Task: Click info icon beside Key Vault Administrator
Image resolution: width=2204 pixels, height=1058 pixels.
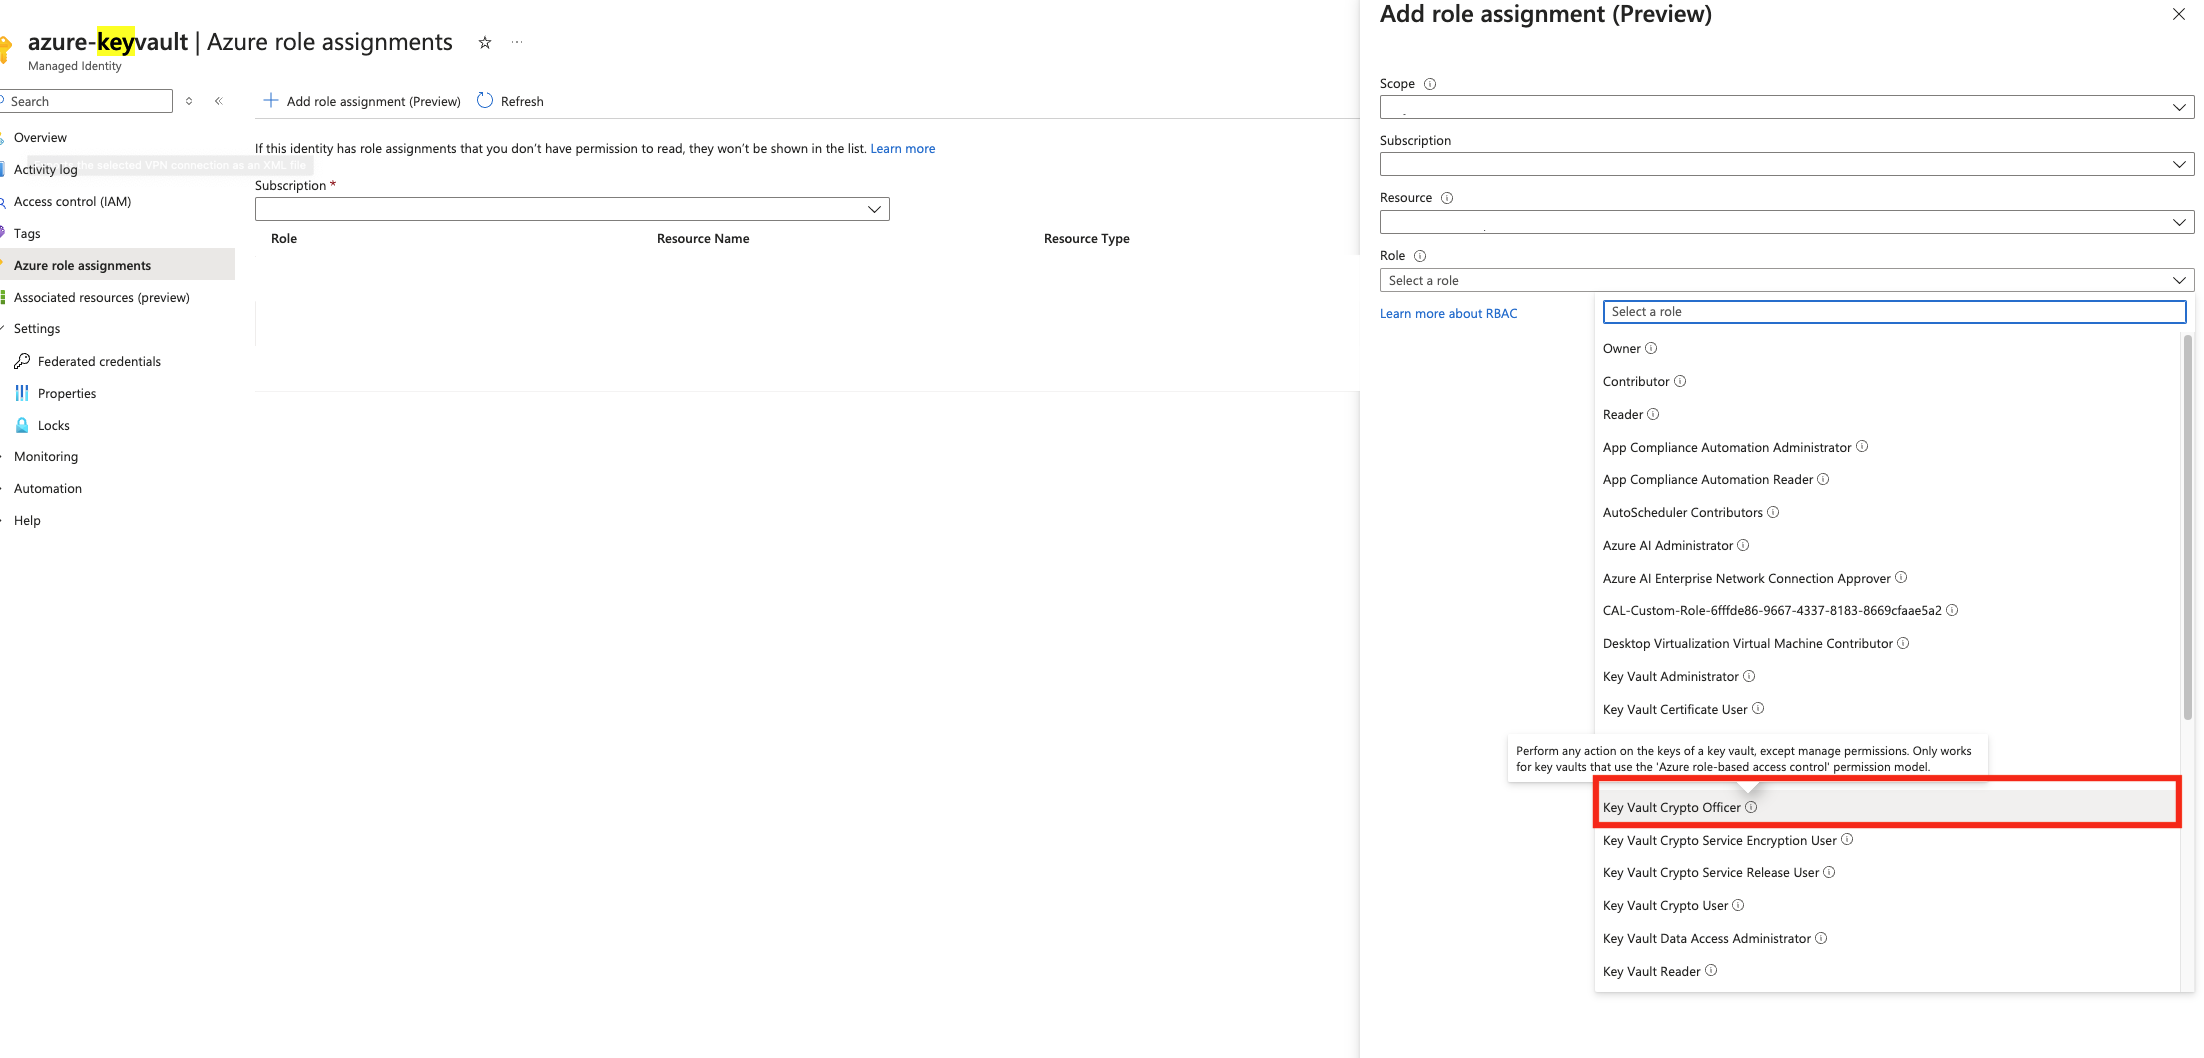Action: pyautogui.click(x=1749, y=676)
